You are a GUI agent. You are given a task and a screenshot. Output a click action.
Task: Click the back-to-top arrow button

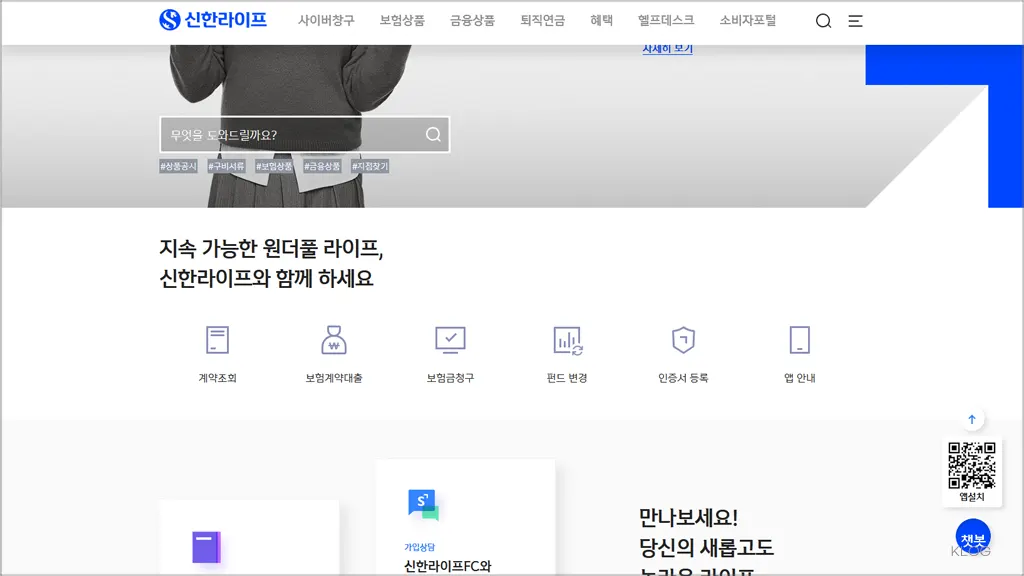click(972, 419)
